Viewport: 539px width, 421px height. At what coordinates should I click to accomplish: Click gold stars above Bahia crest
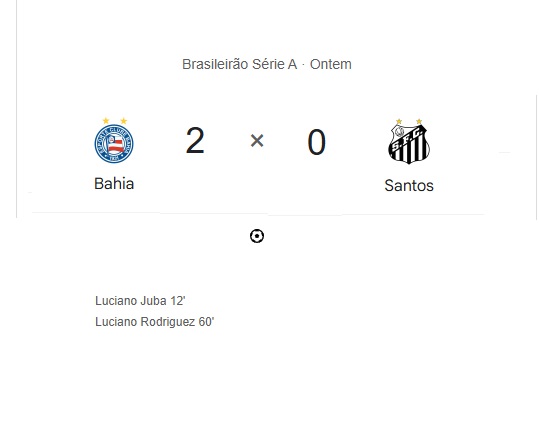[x=115, y=121]
